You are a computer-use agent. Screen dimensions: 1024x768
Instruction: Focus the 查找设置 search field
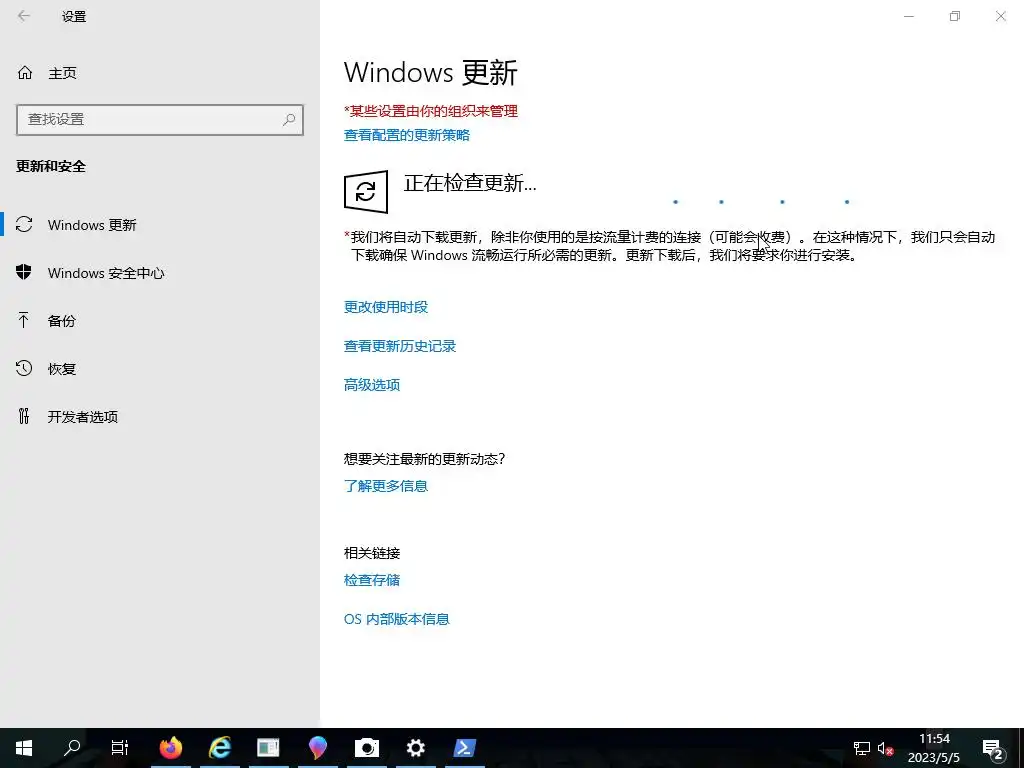click(160, 120)
